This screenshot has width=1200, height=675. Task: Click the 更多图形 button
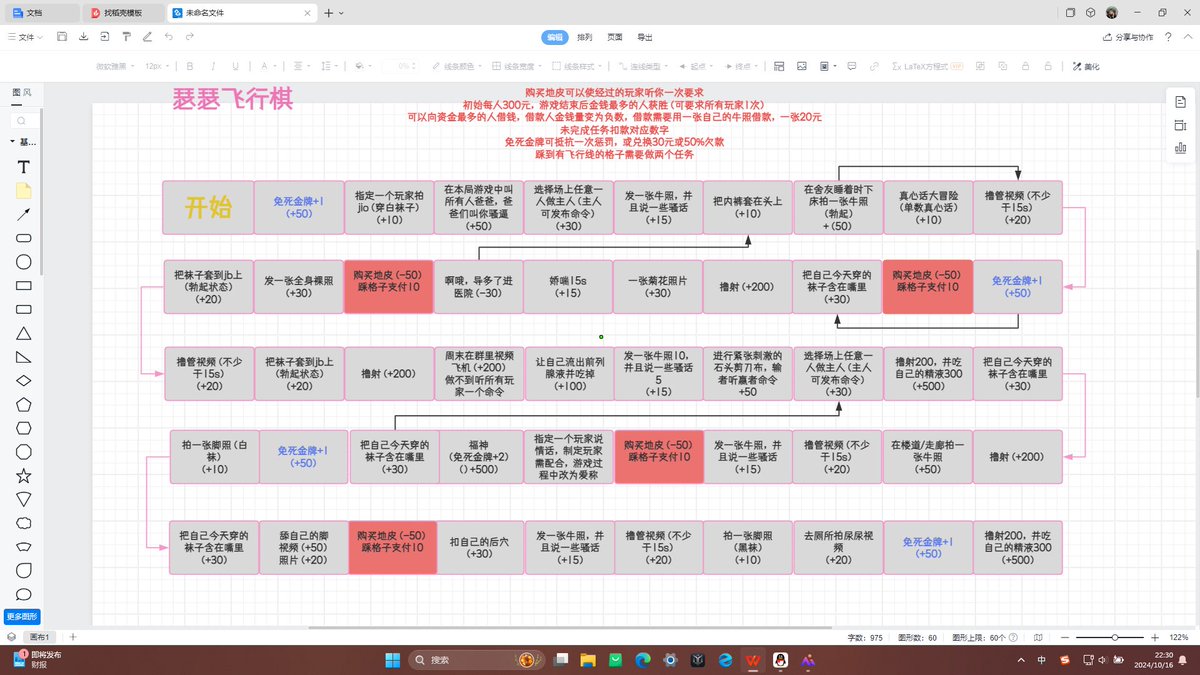tap(23, 616)
